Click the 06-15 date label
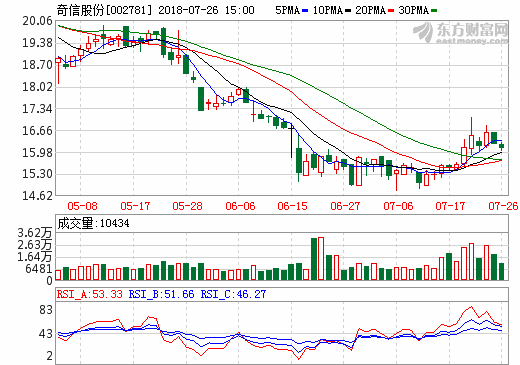This screenshot has width=520, height=365. click(292, 206)
